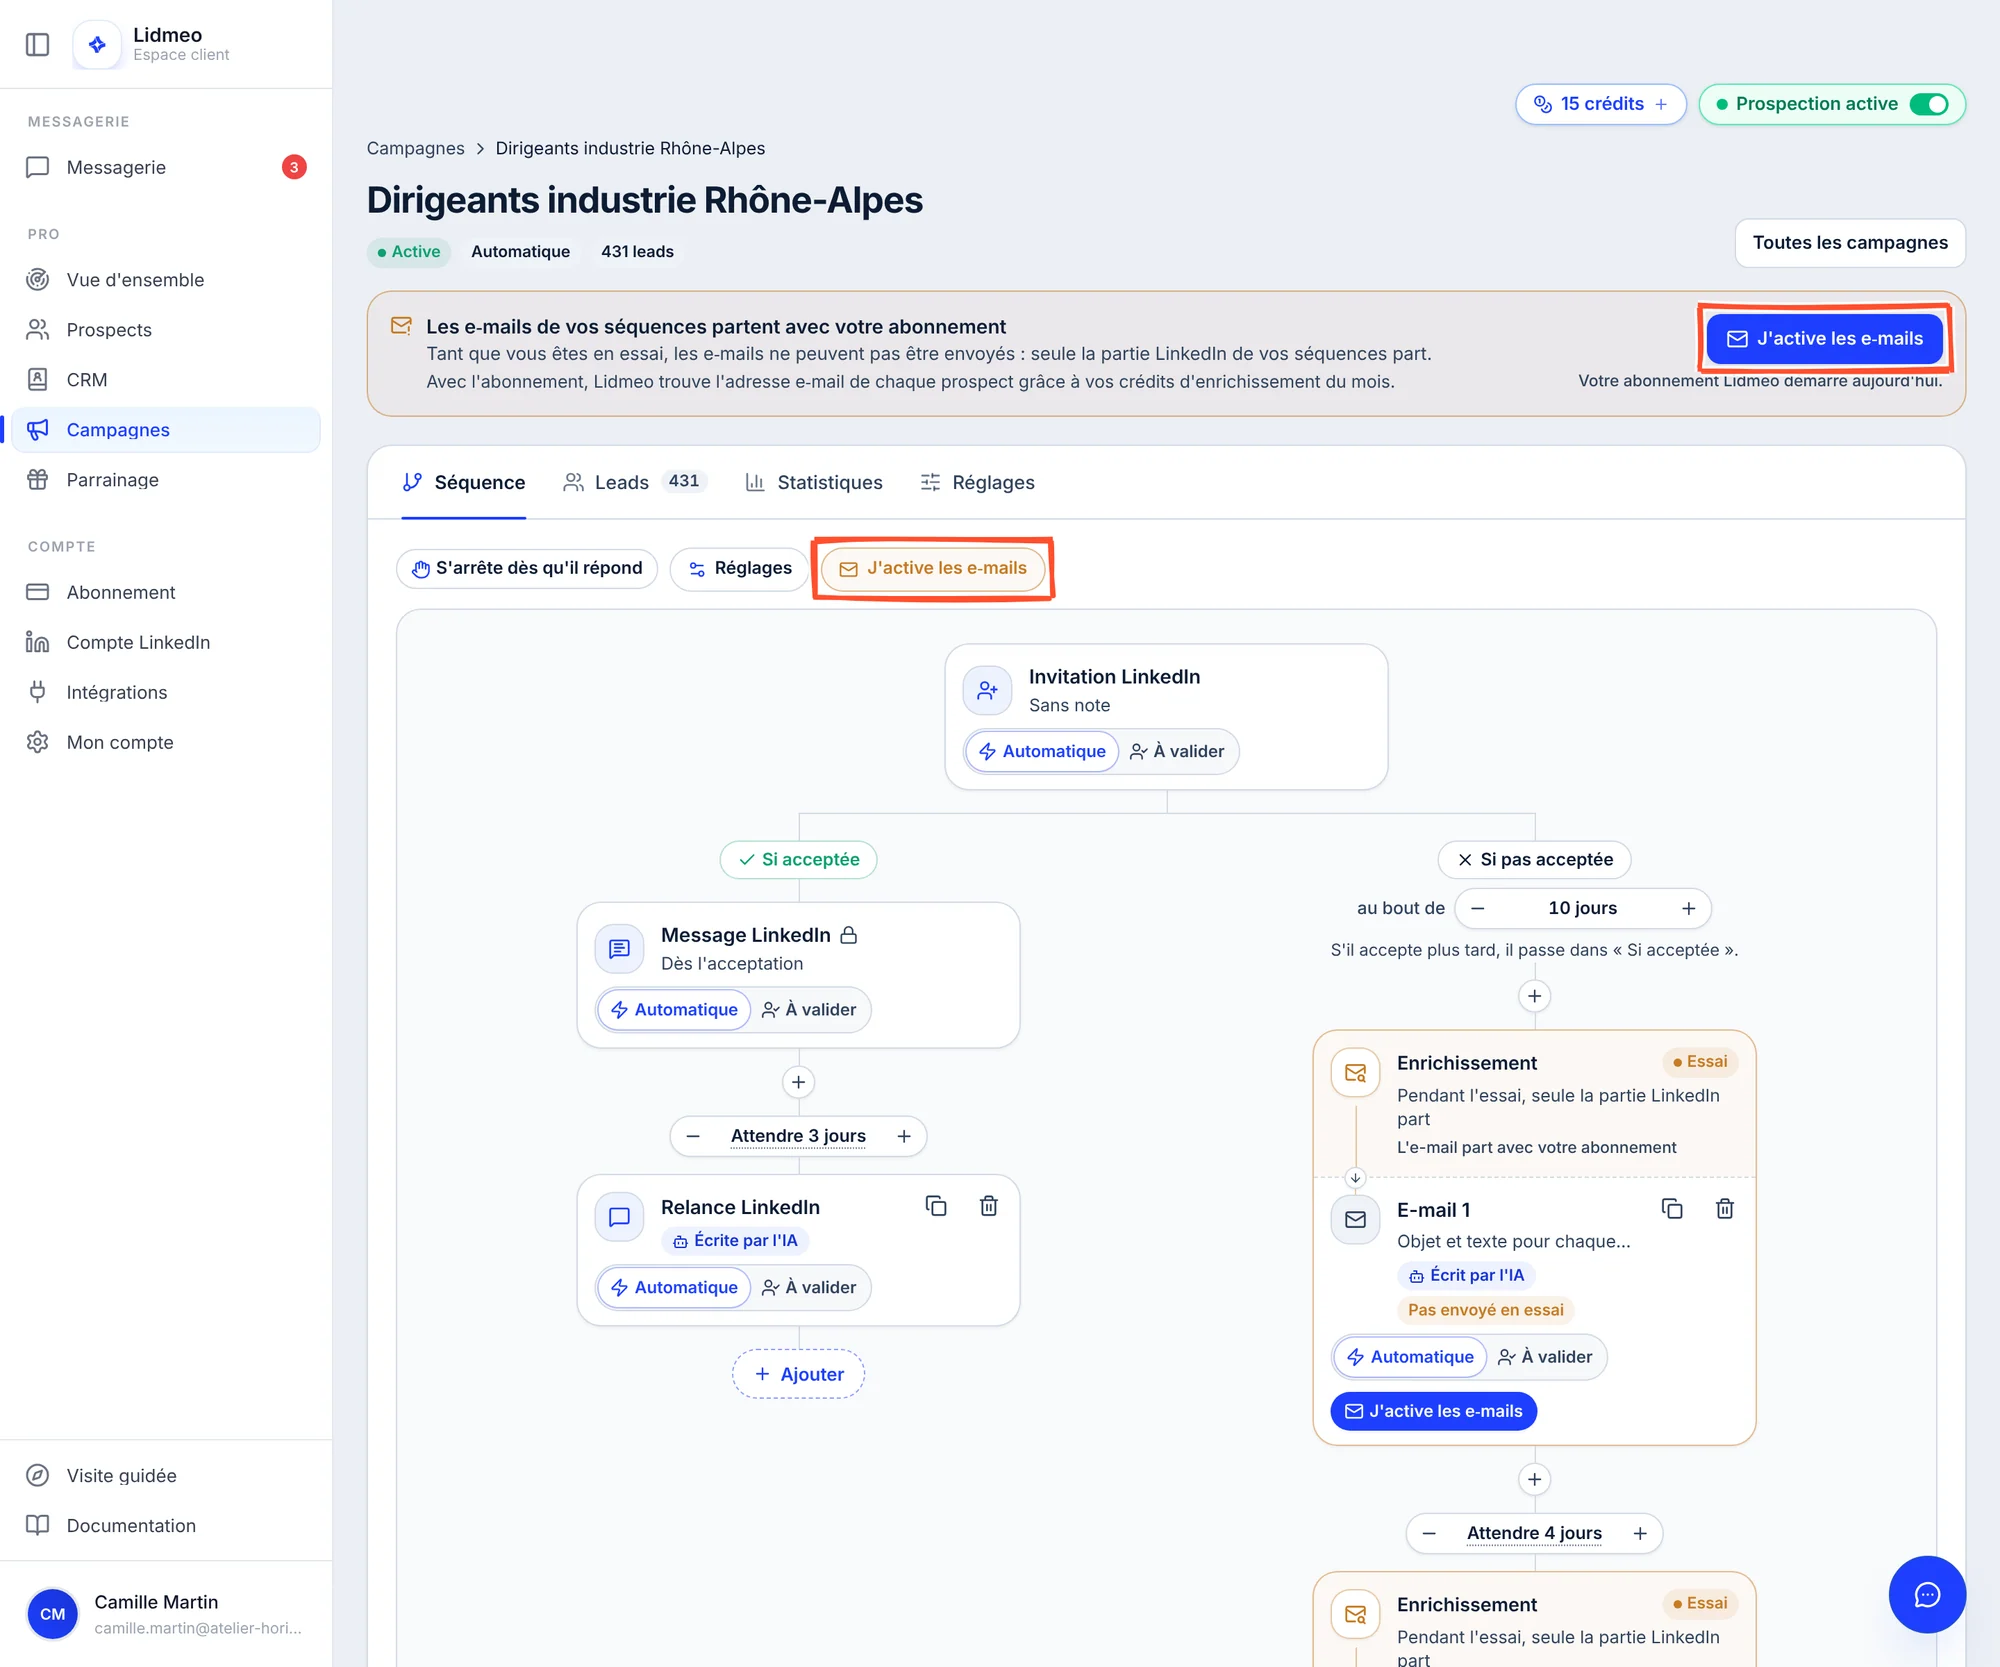Decrease the 10 jours delay
Image resolution: width=2000 pixels, height=1667 pixels.
point(1477,908)
